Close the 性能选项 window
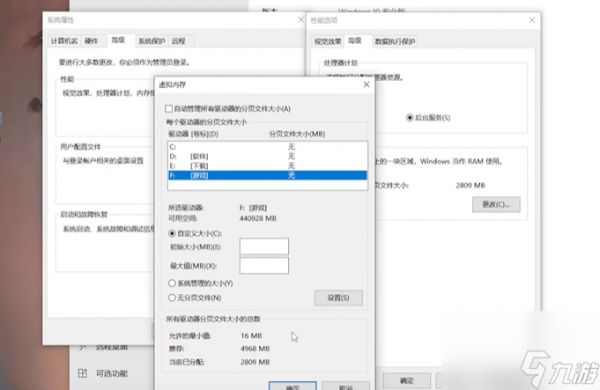The image size is (600, 390). tap(532, 20)
